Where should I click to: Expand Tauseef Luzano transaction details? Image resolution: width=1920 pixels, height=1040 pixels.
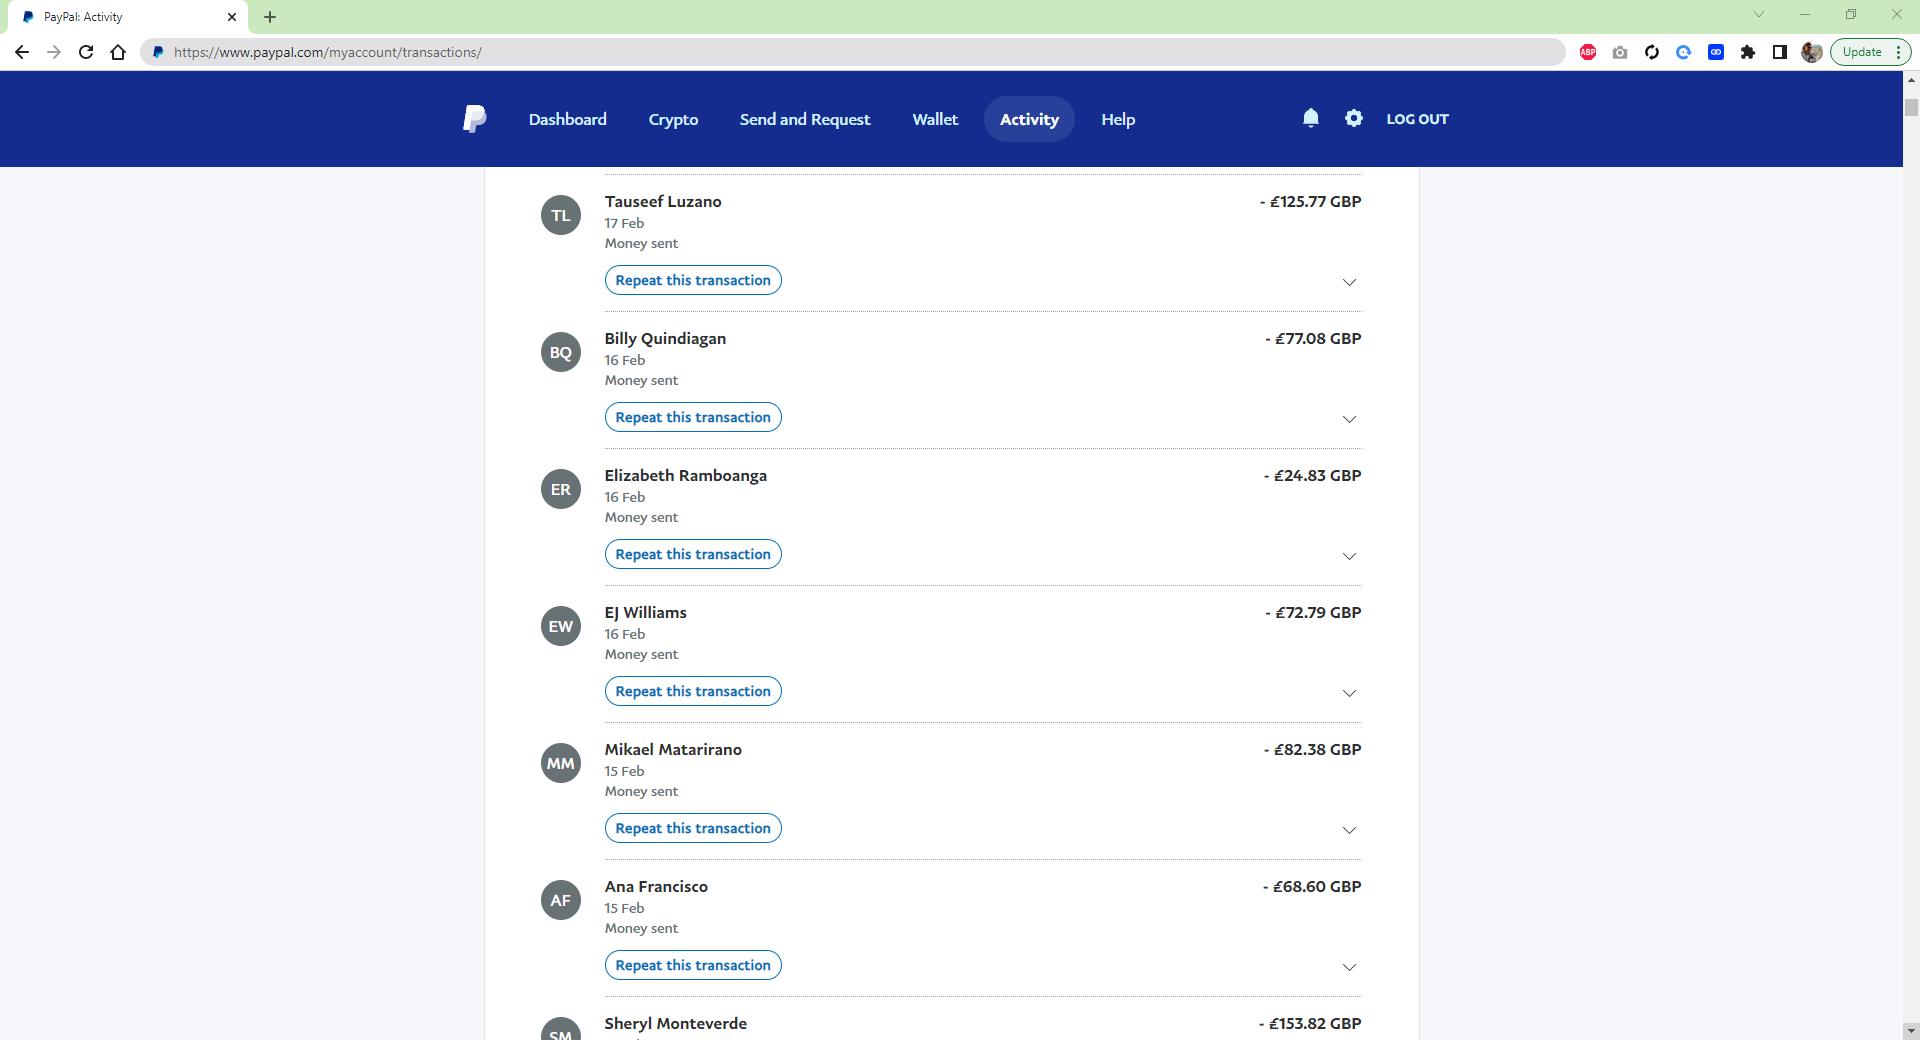pyautogui.click(x=1348, y=282)
